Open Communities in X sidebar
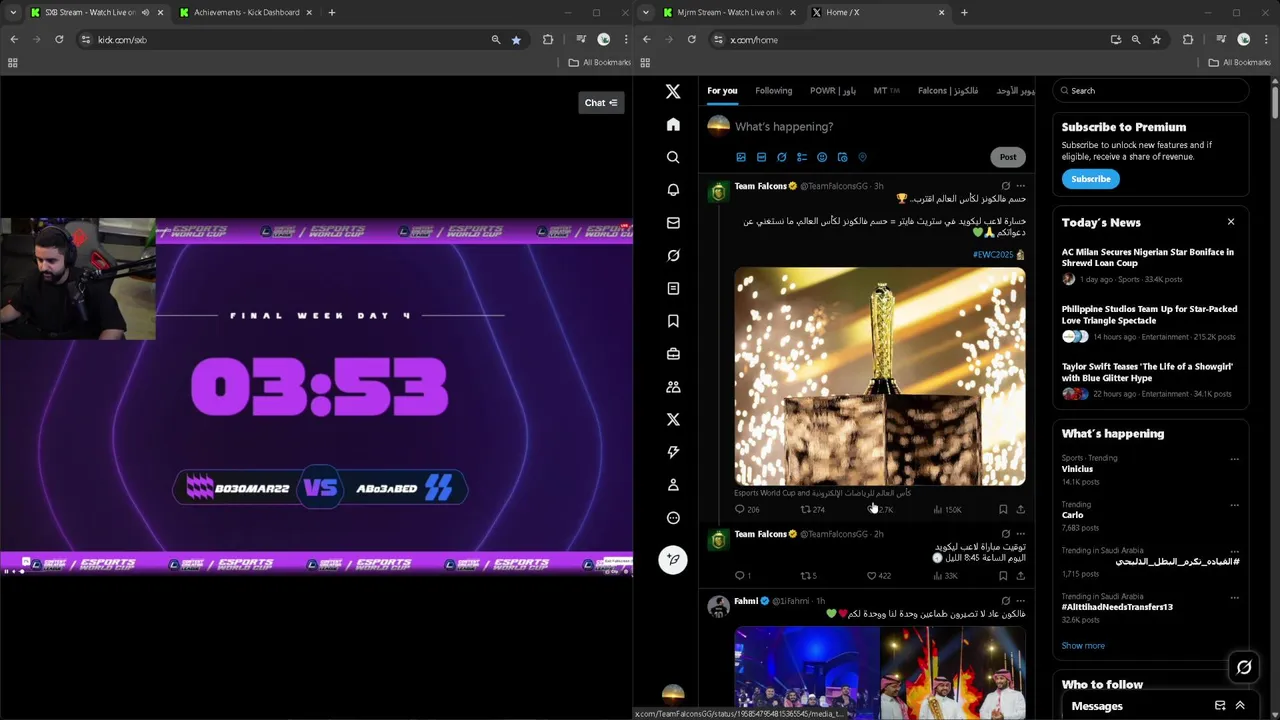This screenshot has width=1280, height=720. [x=673, y=387]
